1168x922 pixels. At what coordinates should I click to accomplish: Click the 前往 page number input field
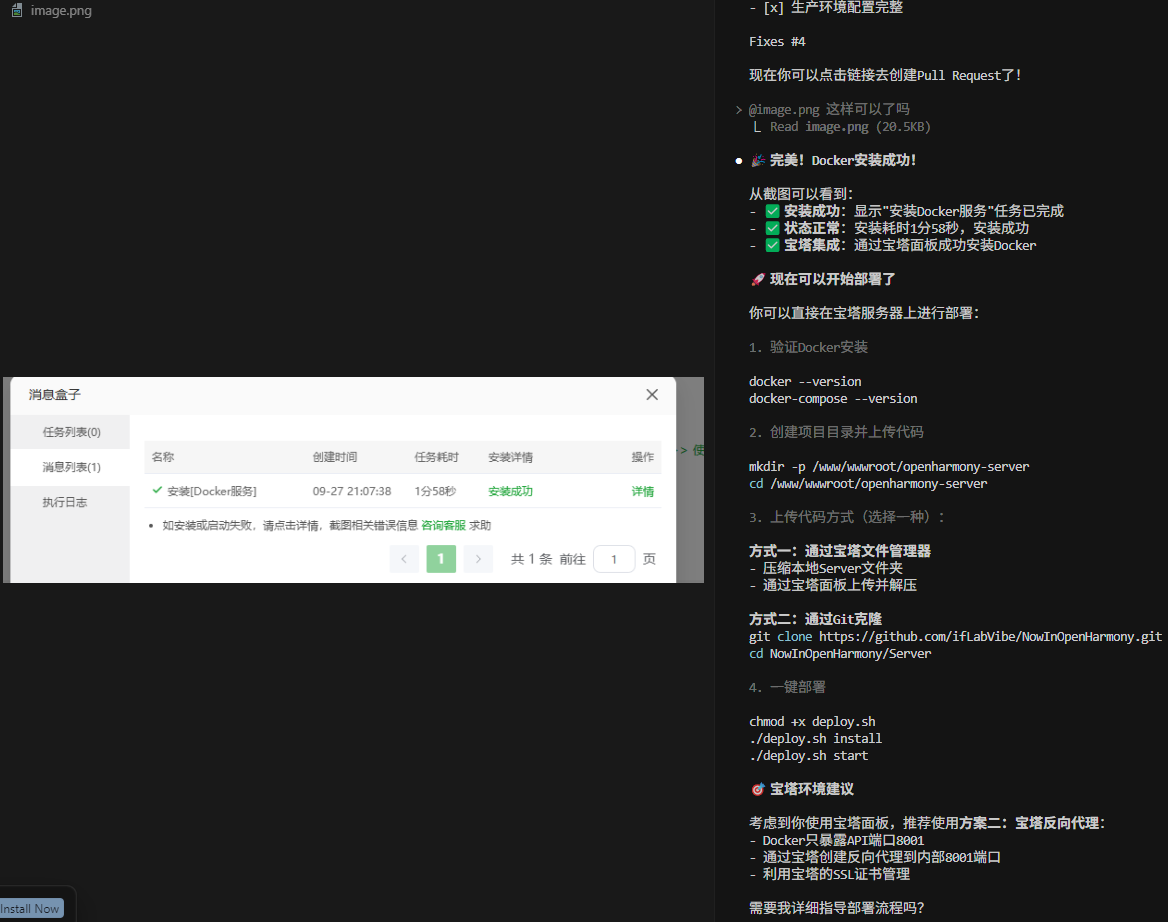(x=614, y=559)
